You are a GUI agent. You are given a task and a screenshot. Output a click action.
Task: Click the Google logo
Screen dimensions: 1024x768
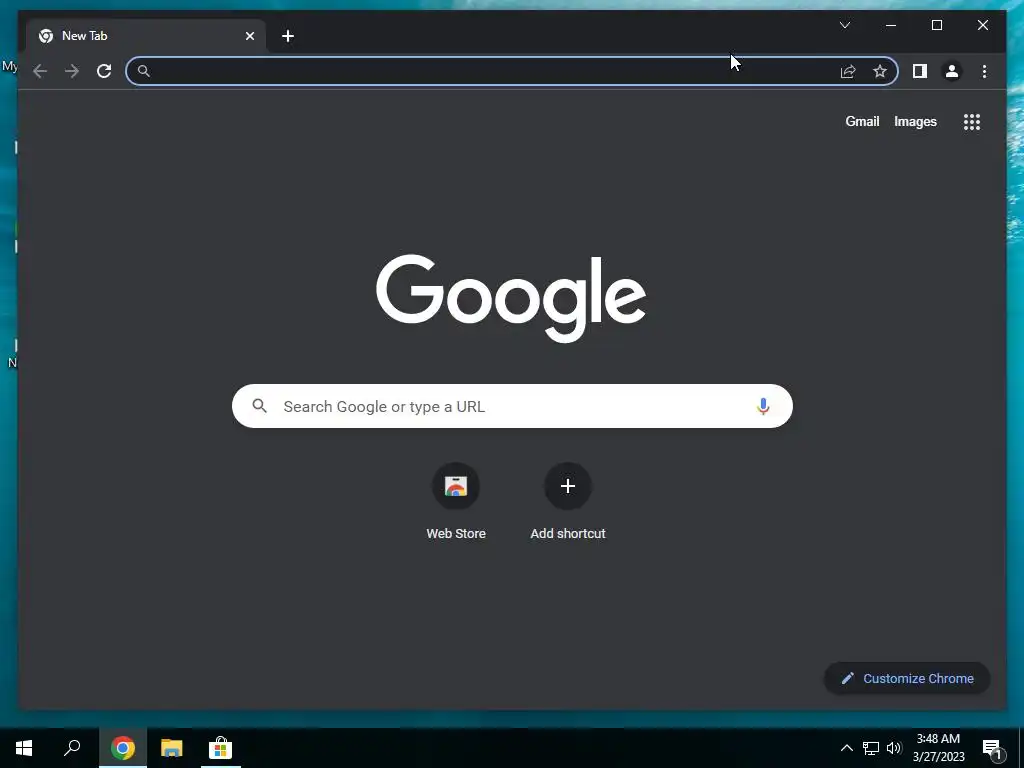click(x=511, y=298)
